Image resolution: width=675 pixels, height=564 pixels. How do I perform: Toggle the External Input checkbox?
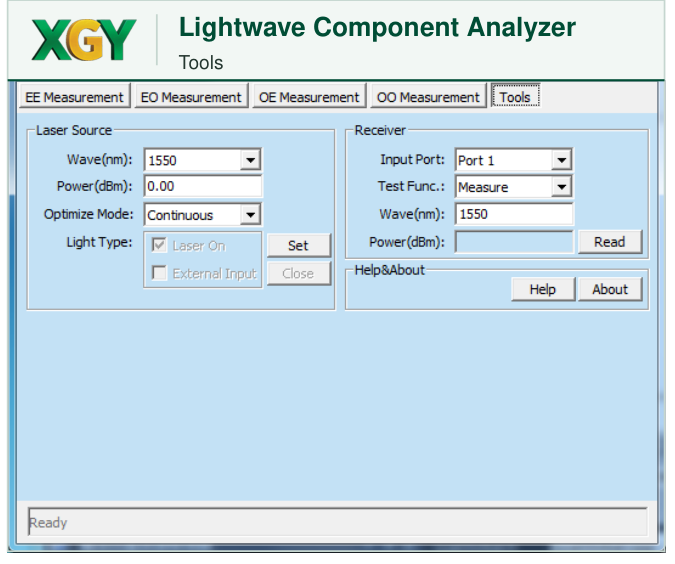pyautogui.click(x=159, y=273)
